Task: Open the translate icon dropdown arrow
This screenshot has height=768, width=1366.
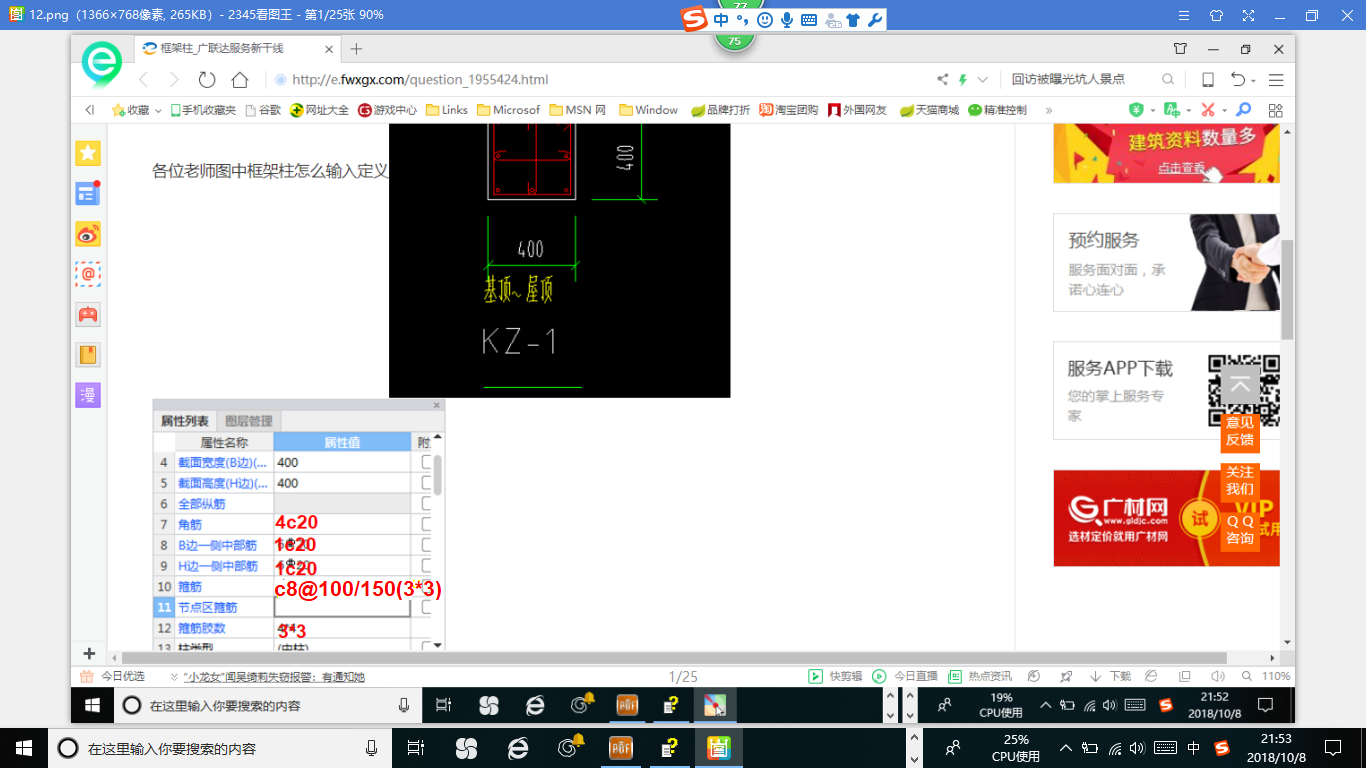Action: (1189, 110)
